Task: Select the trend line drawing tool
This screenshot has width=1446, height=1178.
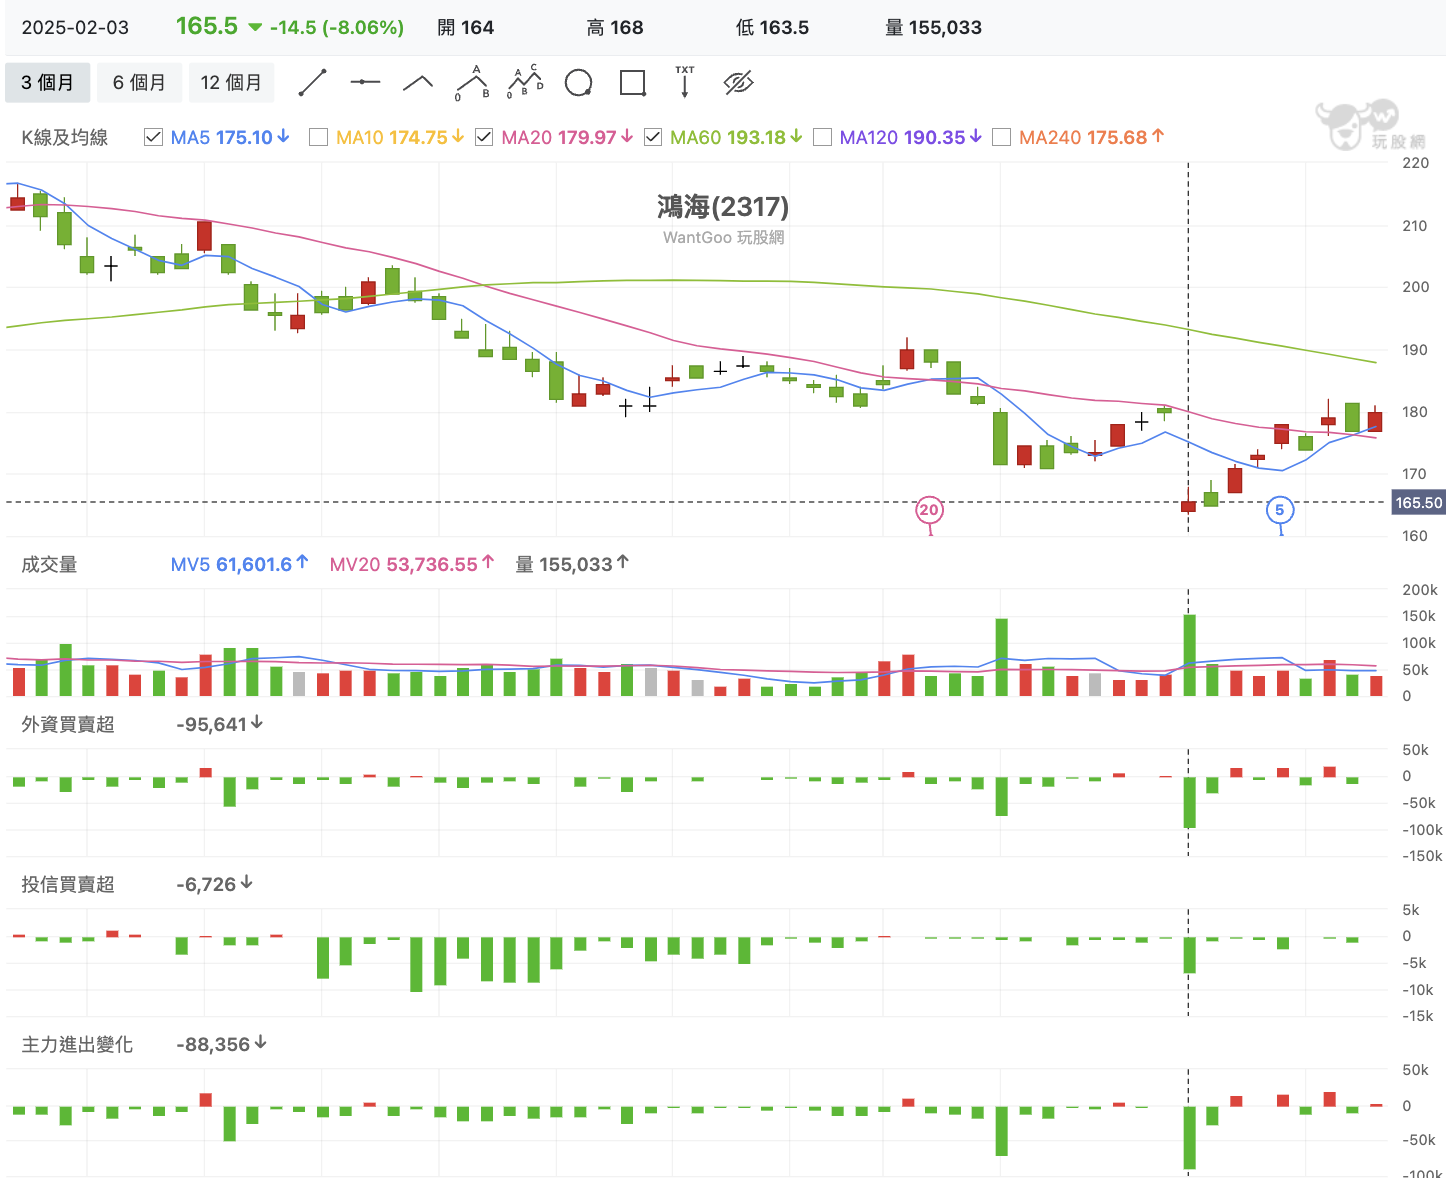Action: click(x=313, y=83)
